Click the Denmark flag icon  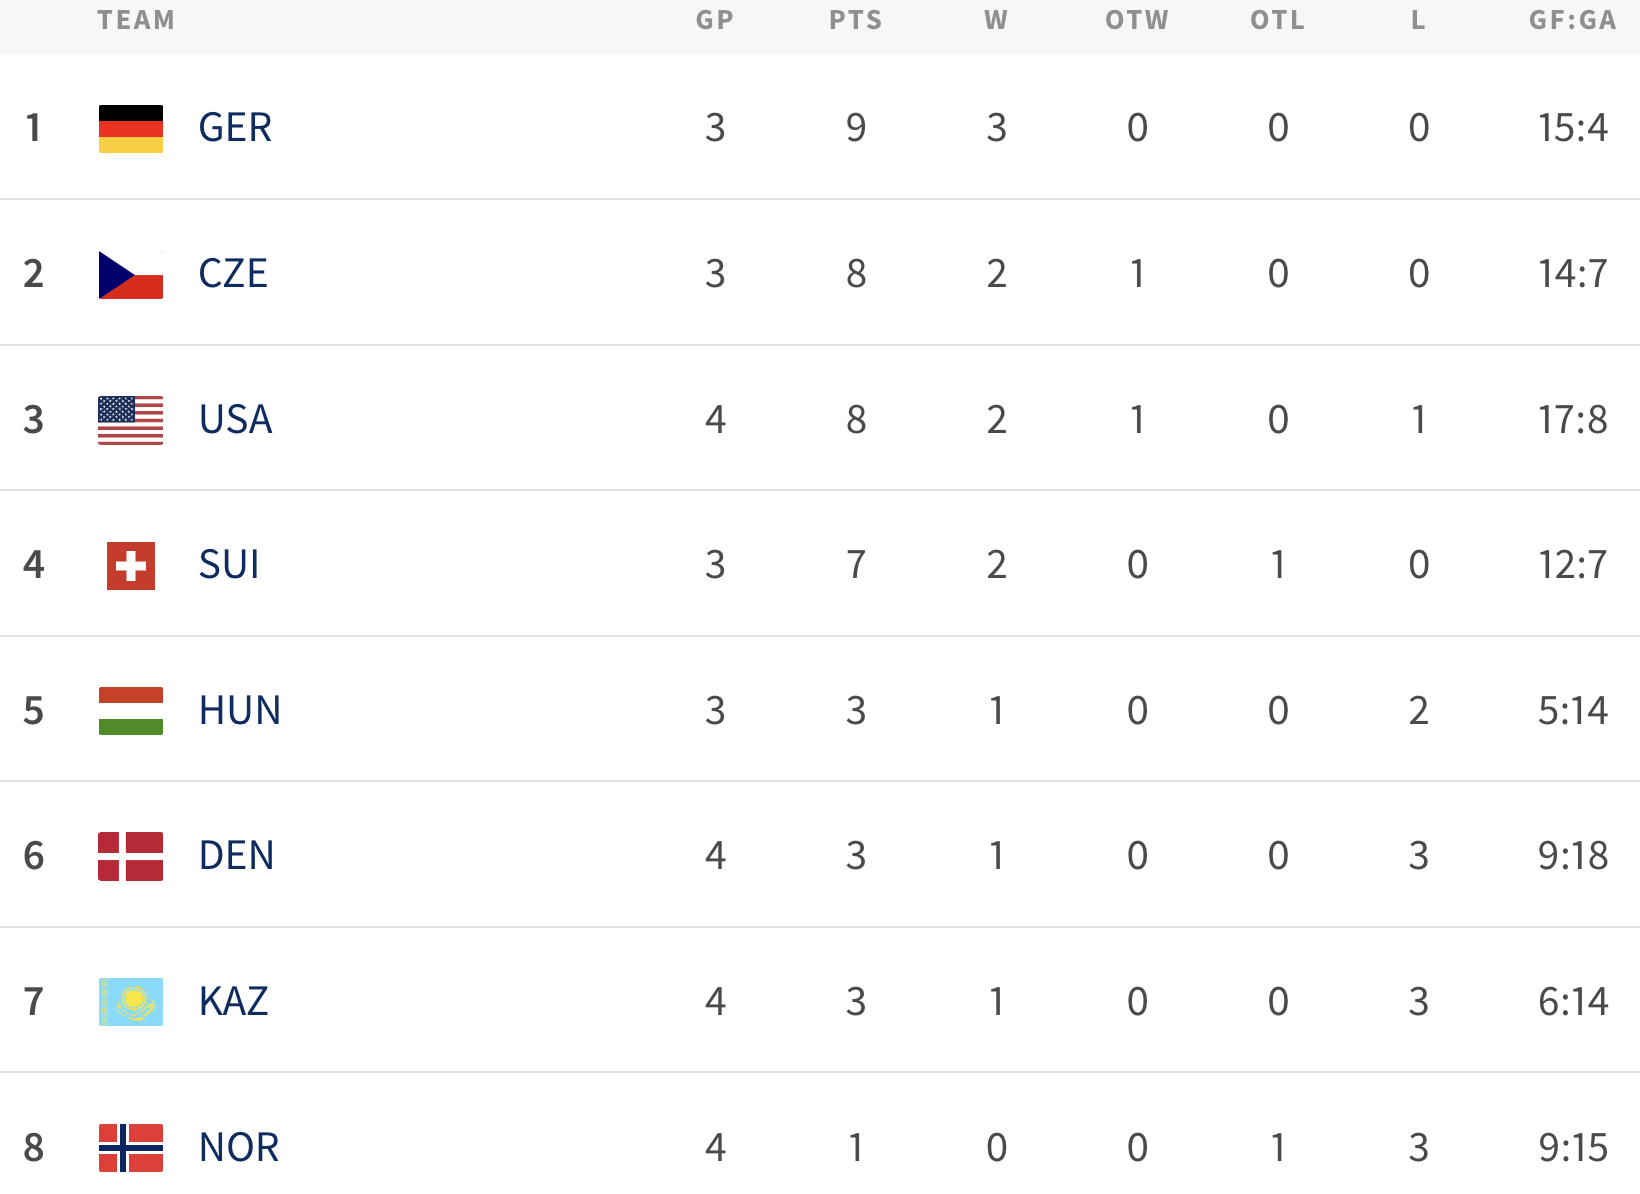click(x=131, y=856)
